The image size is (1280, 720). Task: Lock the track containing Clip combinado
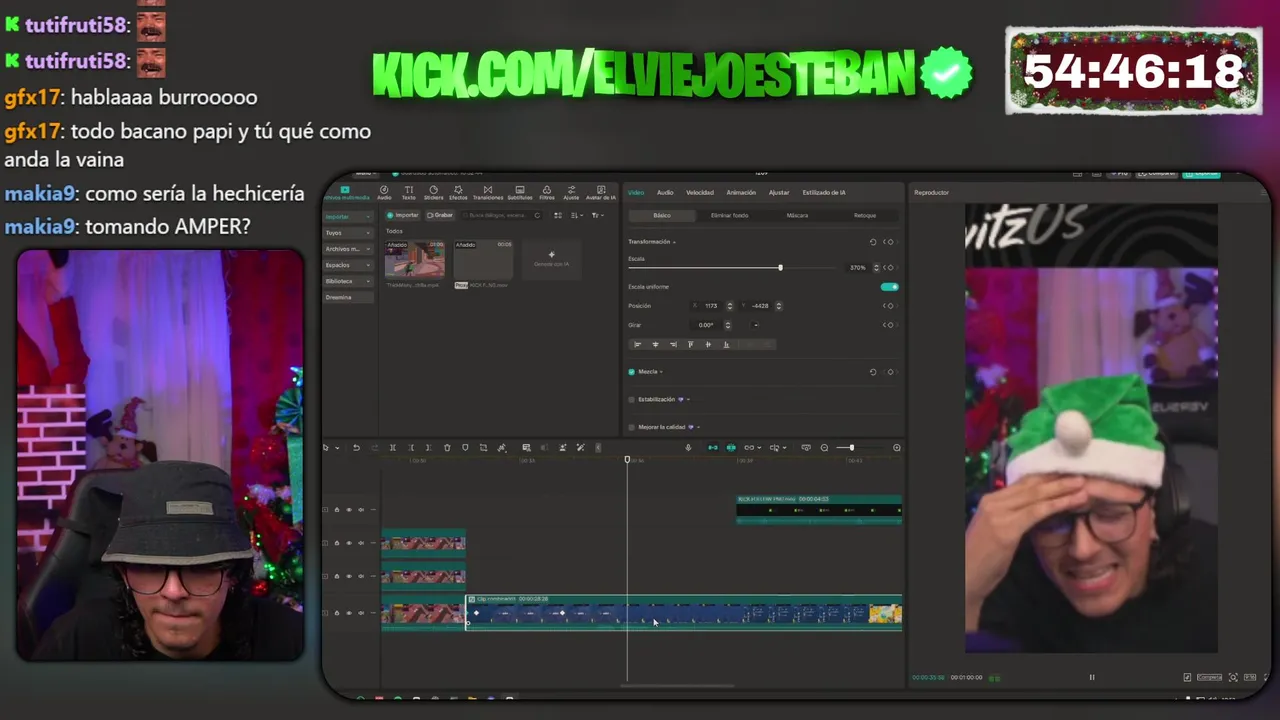pyautogui.click(x=337, y=613)
